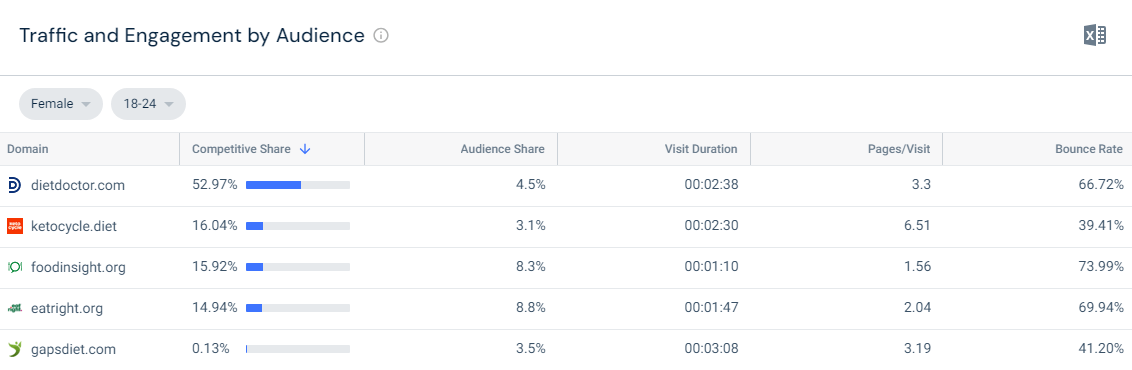Viewport: 1132px width, 370px height.
Task: Click the gapsdiet.com favicon
Action: coord(14,350)
